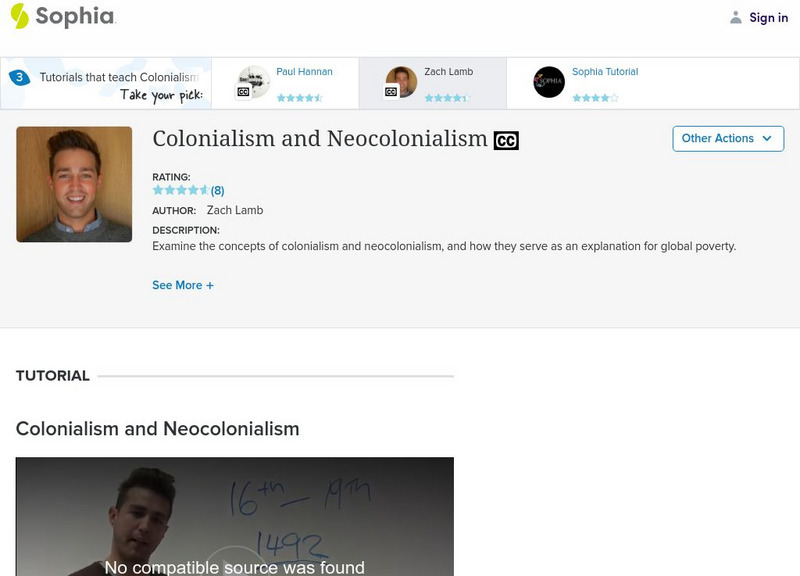Image resolution: width=800 pixels, height=576 pixels.
Task: Click the user profile icon beside Sign in
Action: tap(736, 18)
